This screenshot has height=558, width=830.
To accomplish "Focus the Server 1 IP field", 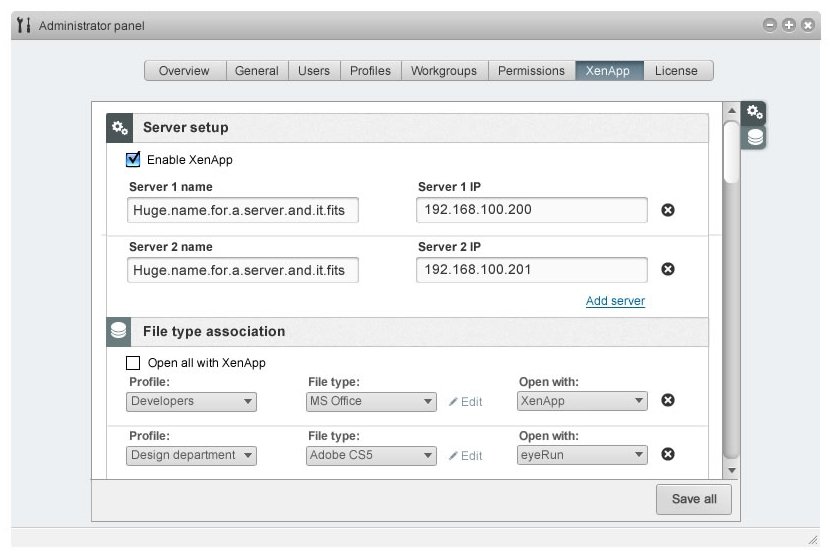I will coord(531,210).
